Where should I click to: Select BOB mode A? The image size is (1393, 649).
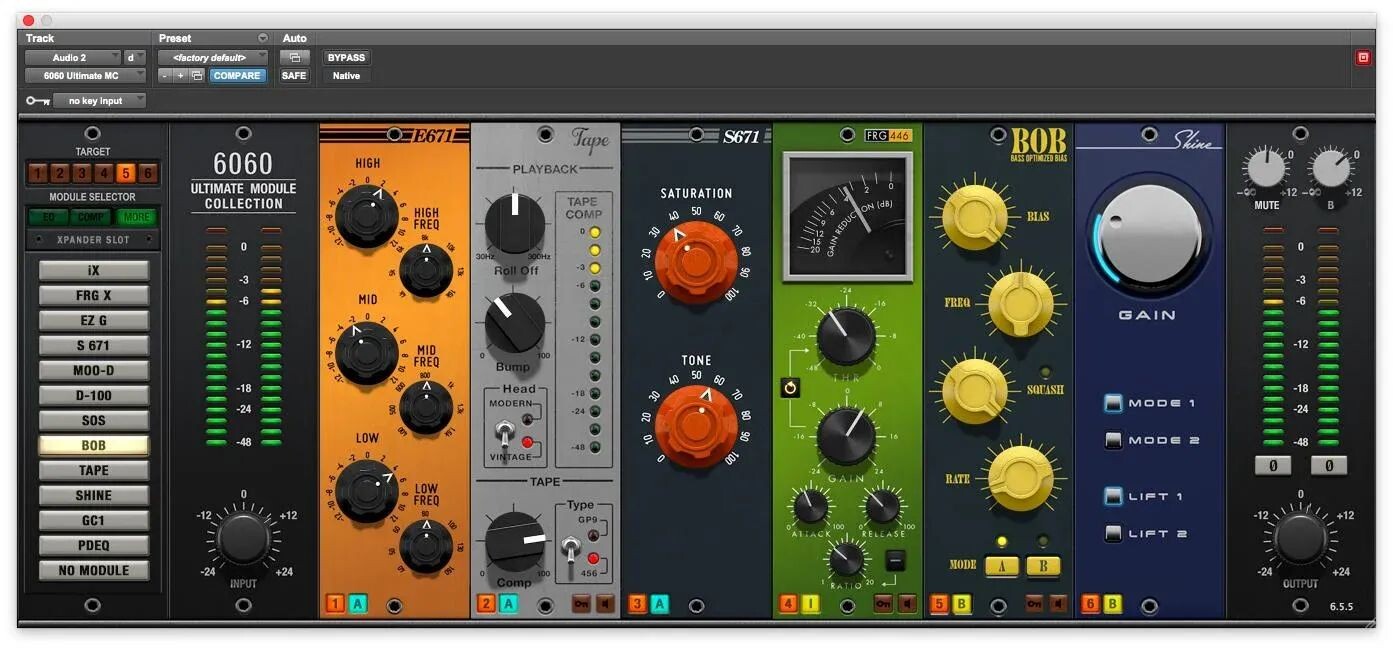point(1003,566)
